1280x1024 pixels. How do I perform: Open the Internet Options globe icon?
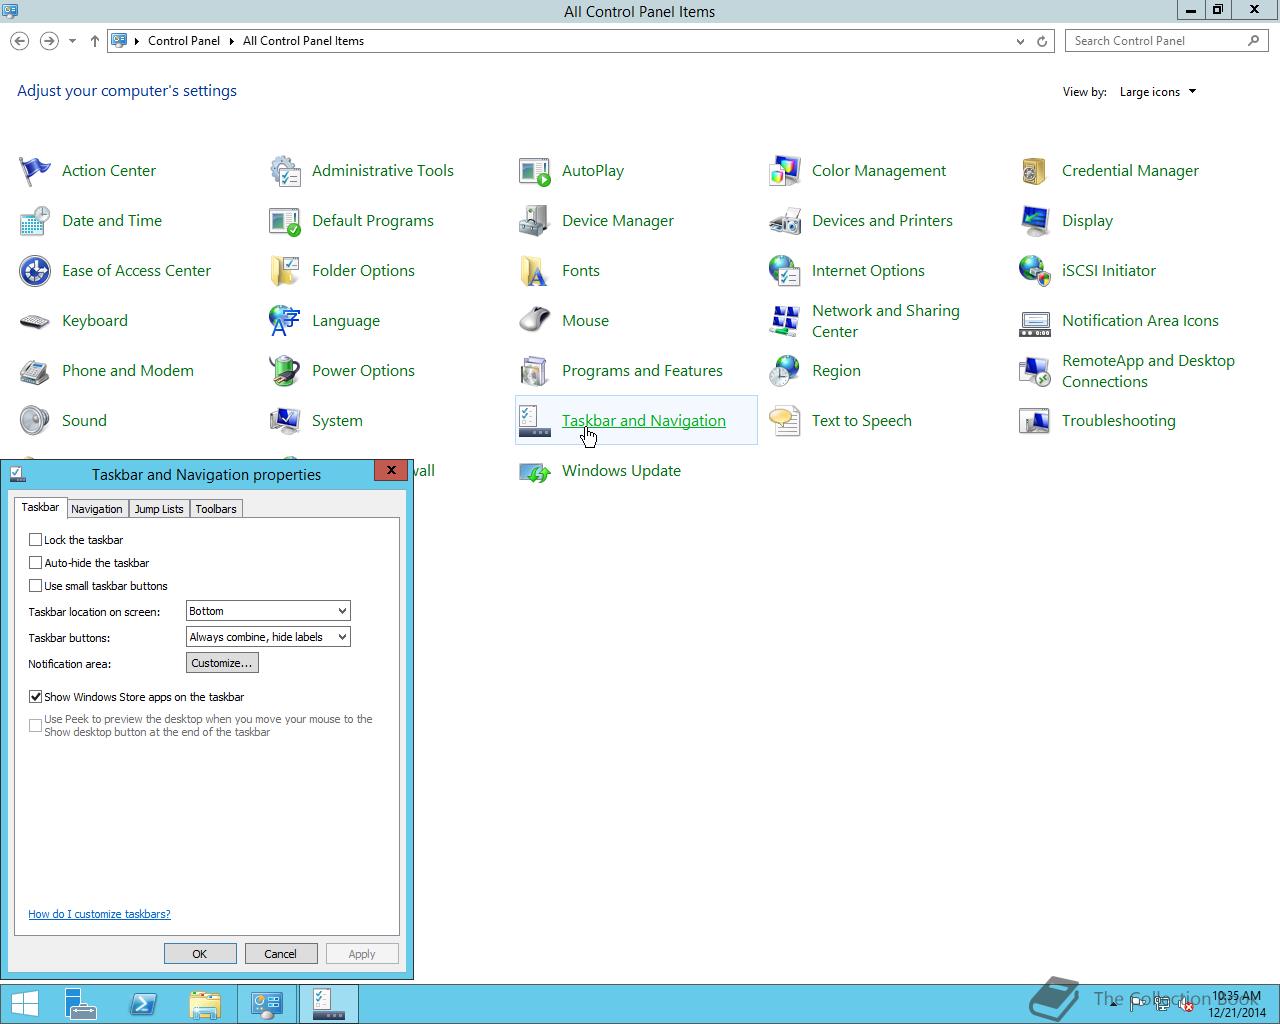pos(785,271)
